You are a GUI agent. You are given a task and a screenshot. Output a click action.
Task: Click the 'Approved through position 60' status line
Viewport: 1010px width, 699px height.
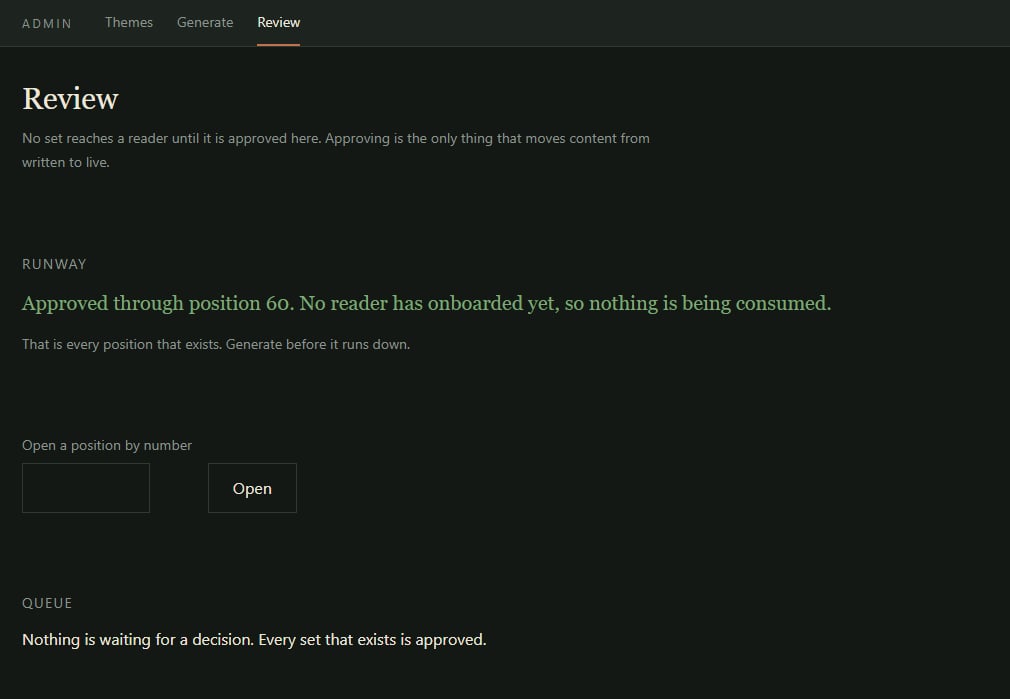click(x=426, y=303)
